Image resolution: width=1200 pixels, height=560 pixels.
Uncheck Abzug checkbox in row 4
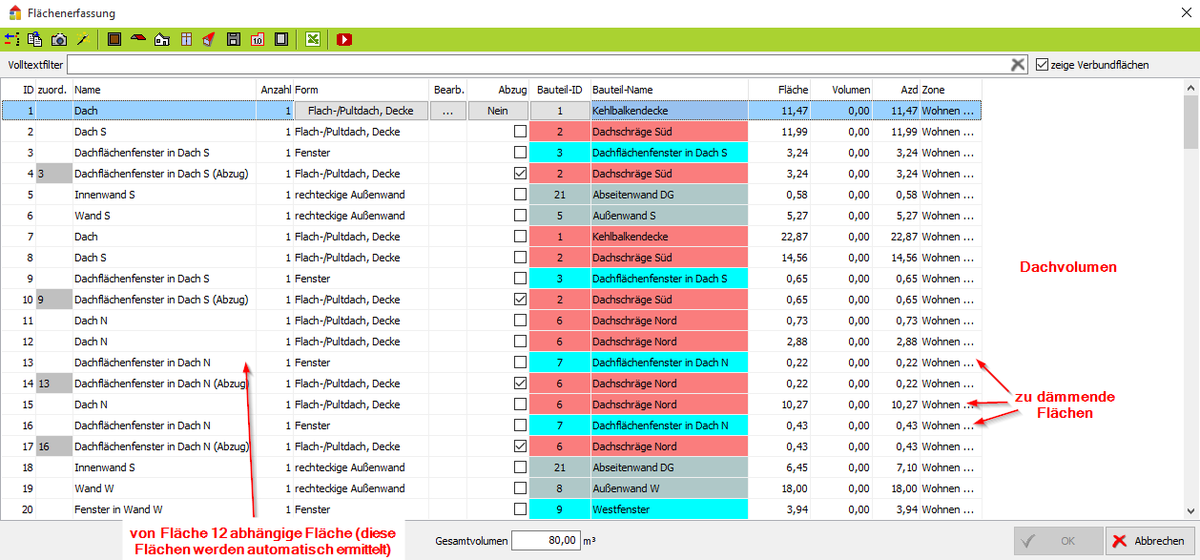pyautogui.click(x=519, y=174)
